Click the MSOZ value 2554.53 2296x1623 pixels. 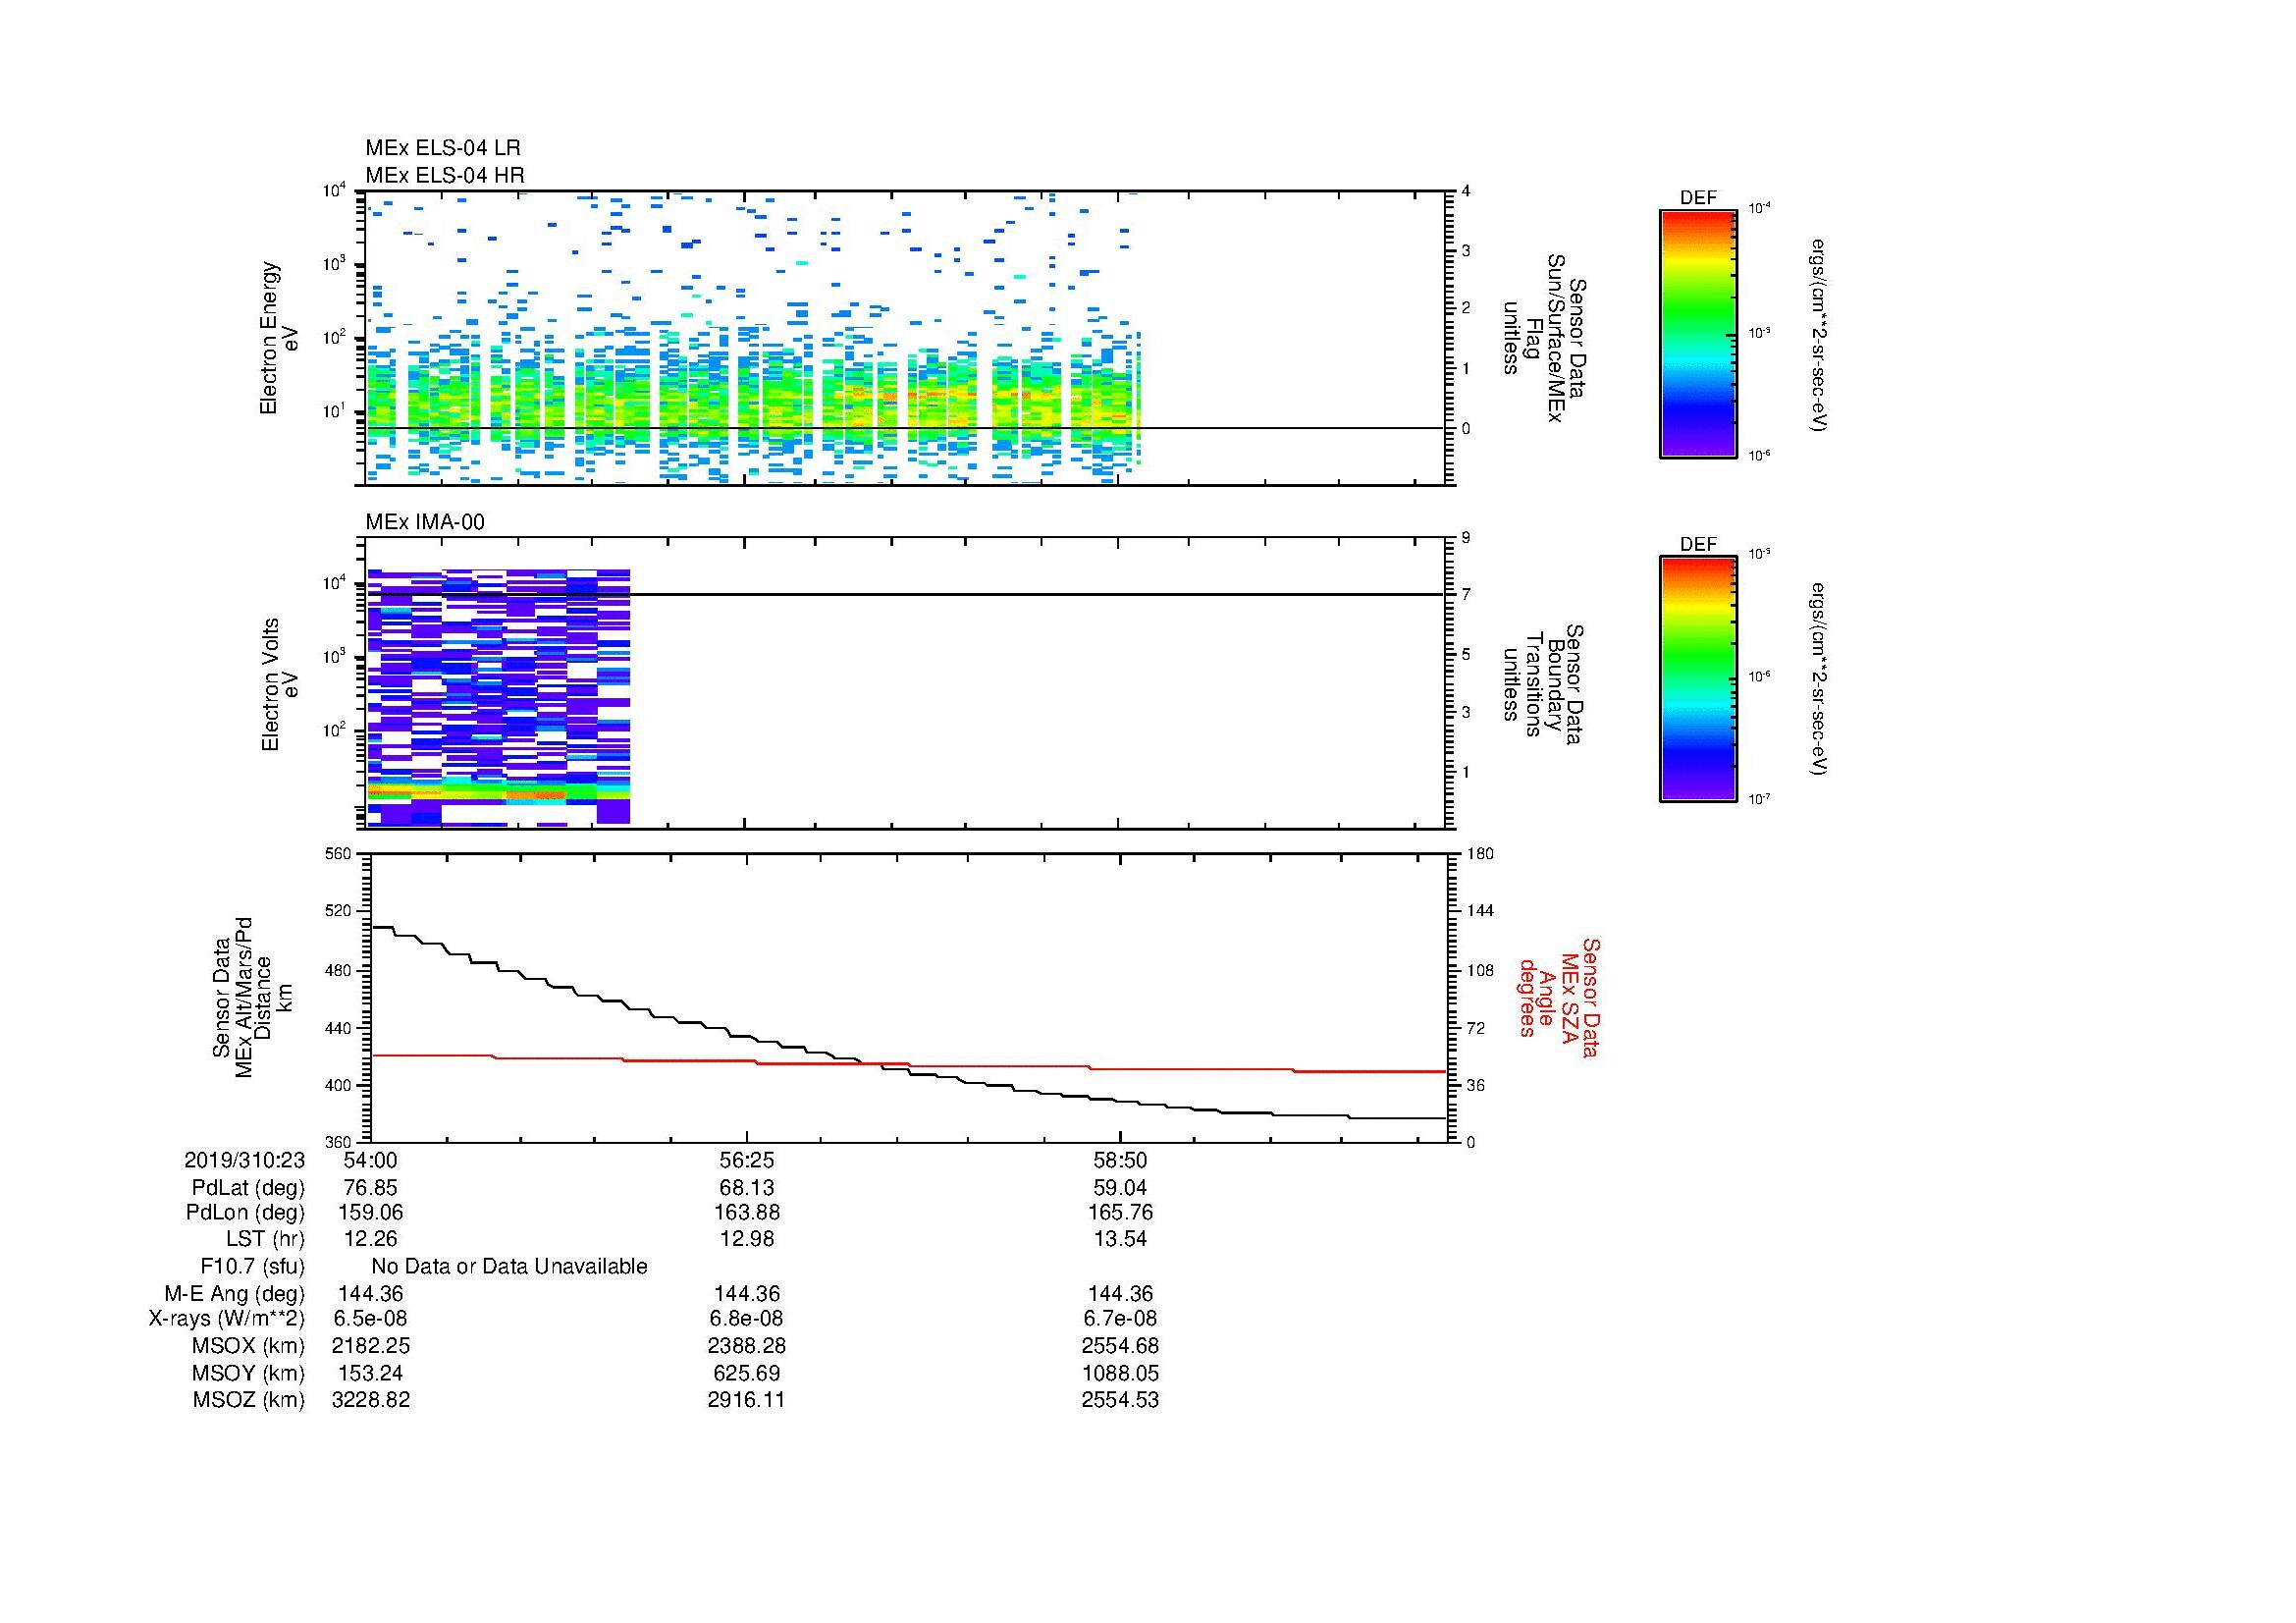coord(1120,1401)
